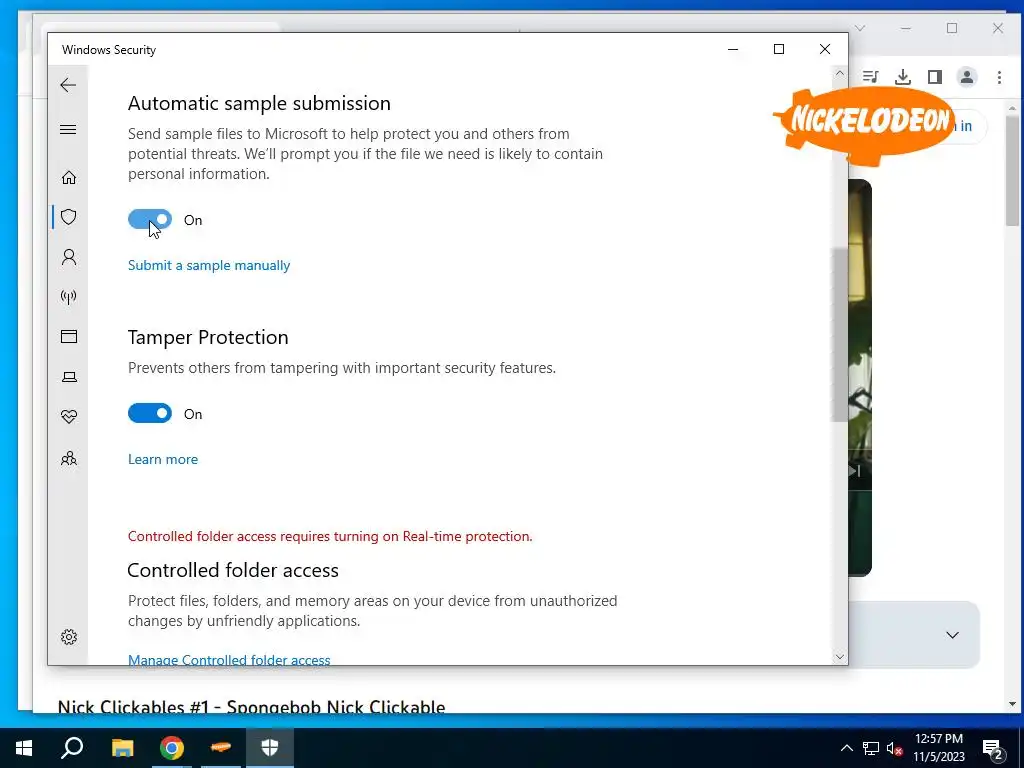Open Device performance & health heart icon
Image resolution: width=1024 pixels, height=768 pixels.
pyautogui.click(x=69, y=417)
